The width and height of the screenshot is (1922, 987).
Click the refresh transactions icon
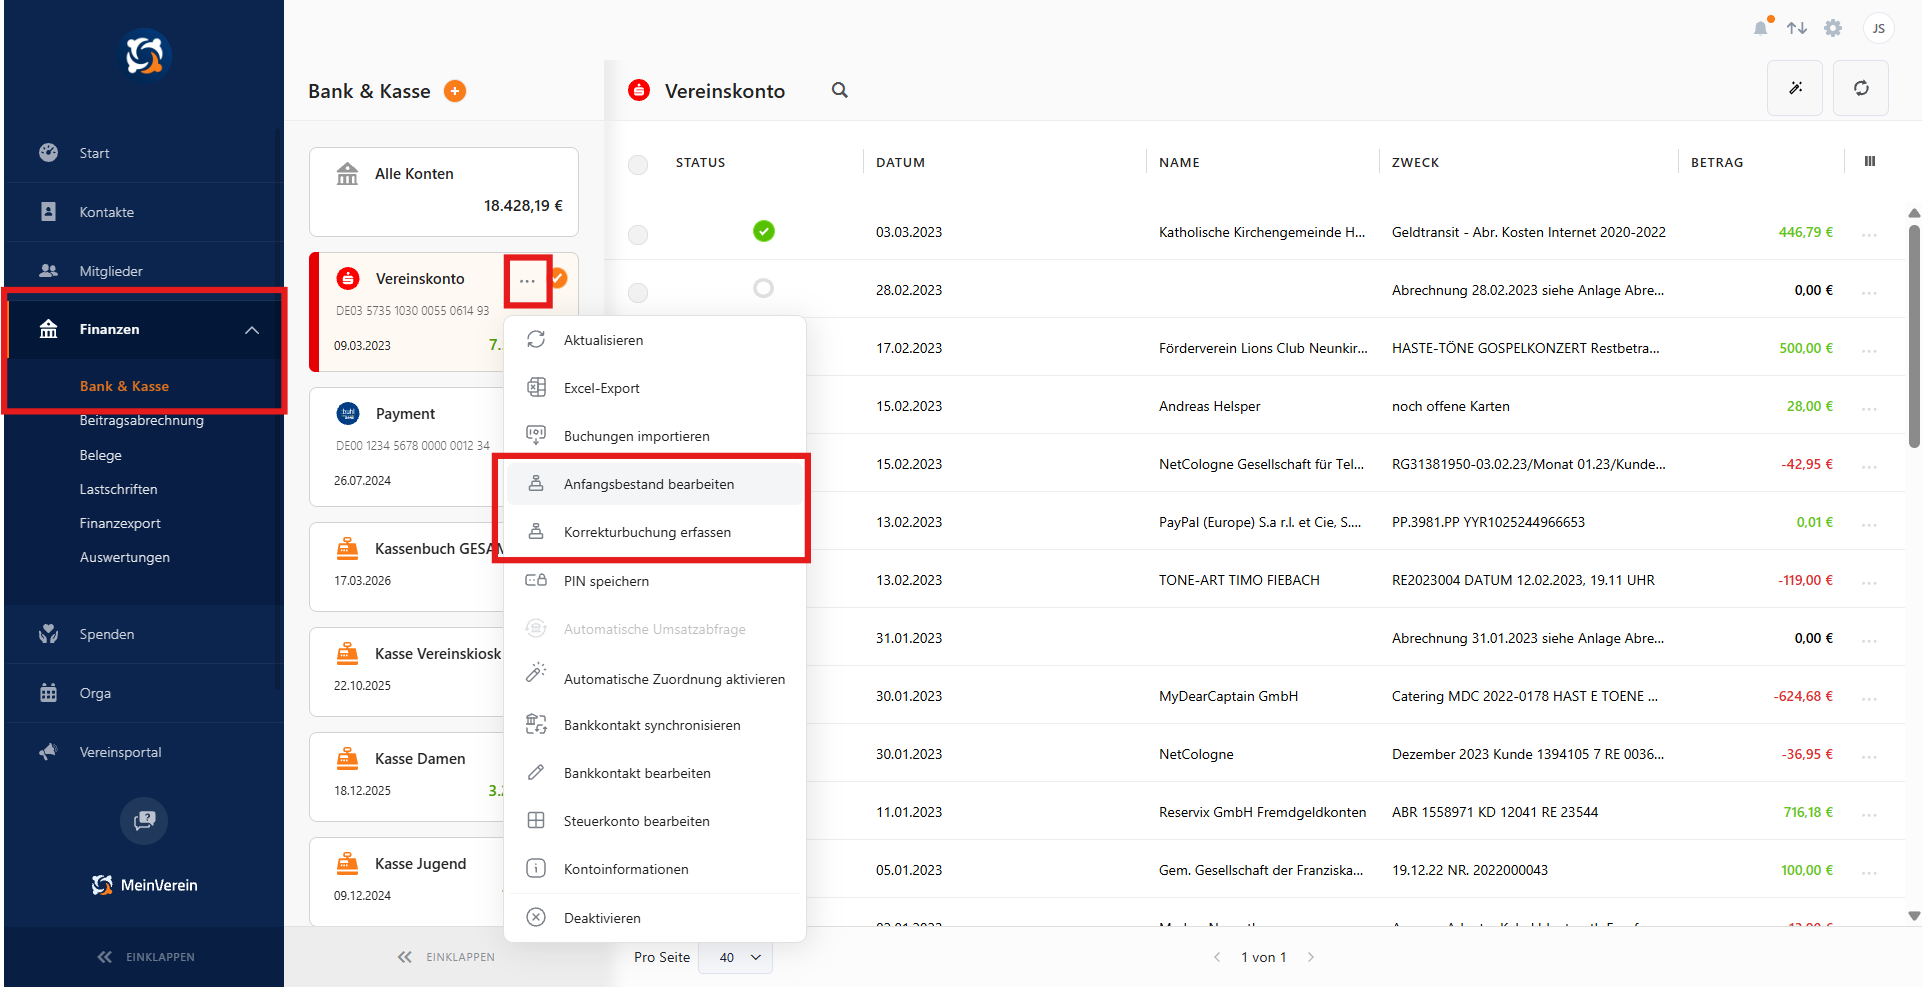click(1861, 88)
